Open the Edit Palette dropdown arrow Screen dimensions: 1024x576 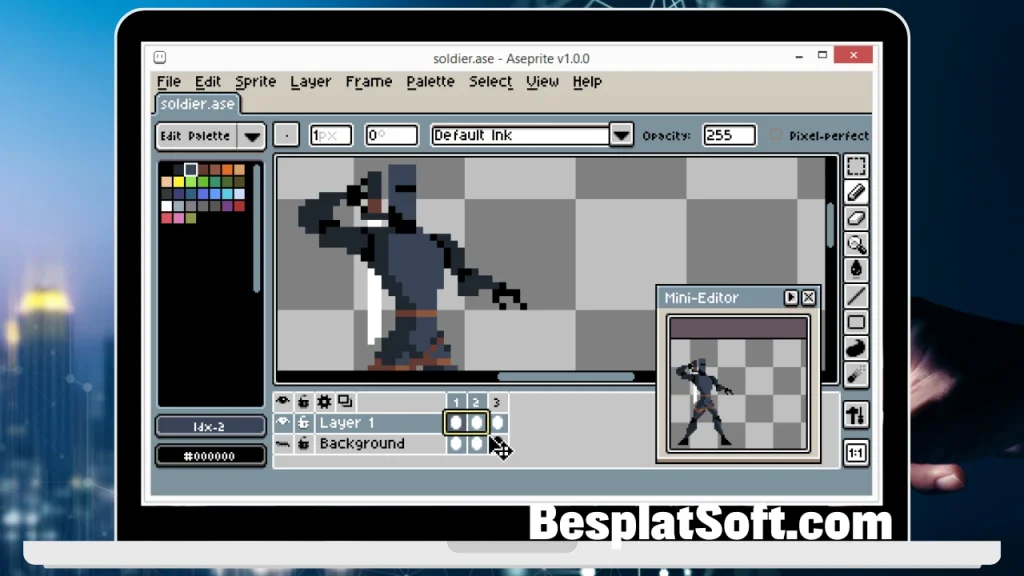(x=252, y=136)
